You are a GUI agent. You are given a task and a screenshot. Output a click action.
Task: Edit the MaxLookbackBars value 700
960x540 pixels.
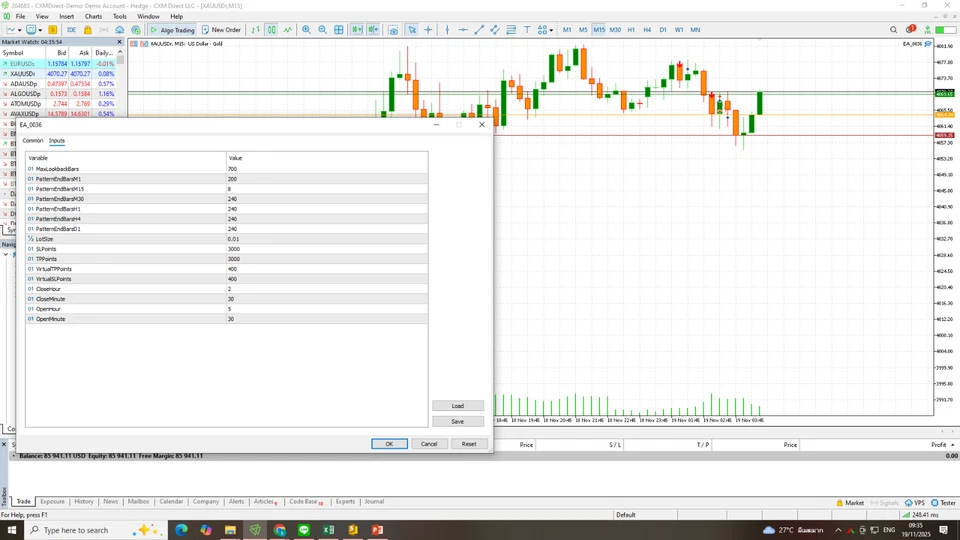[x=327, y=169]
